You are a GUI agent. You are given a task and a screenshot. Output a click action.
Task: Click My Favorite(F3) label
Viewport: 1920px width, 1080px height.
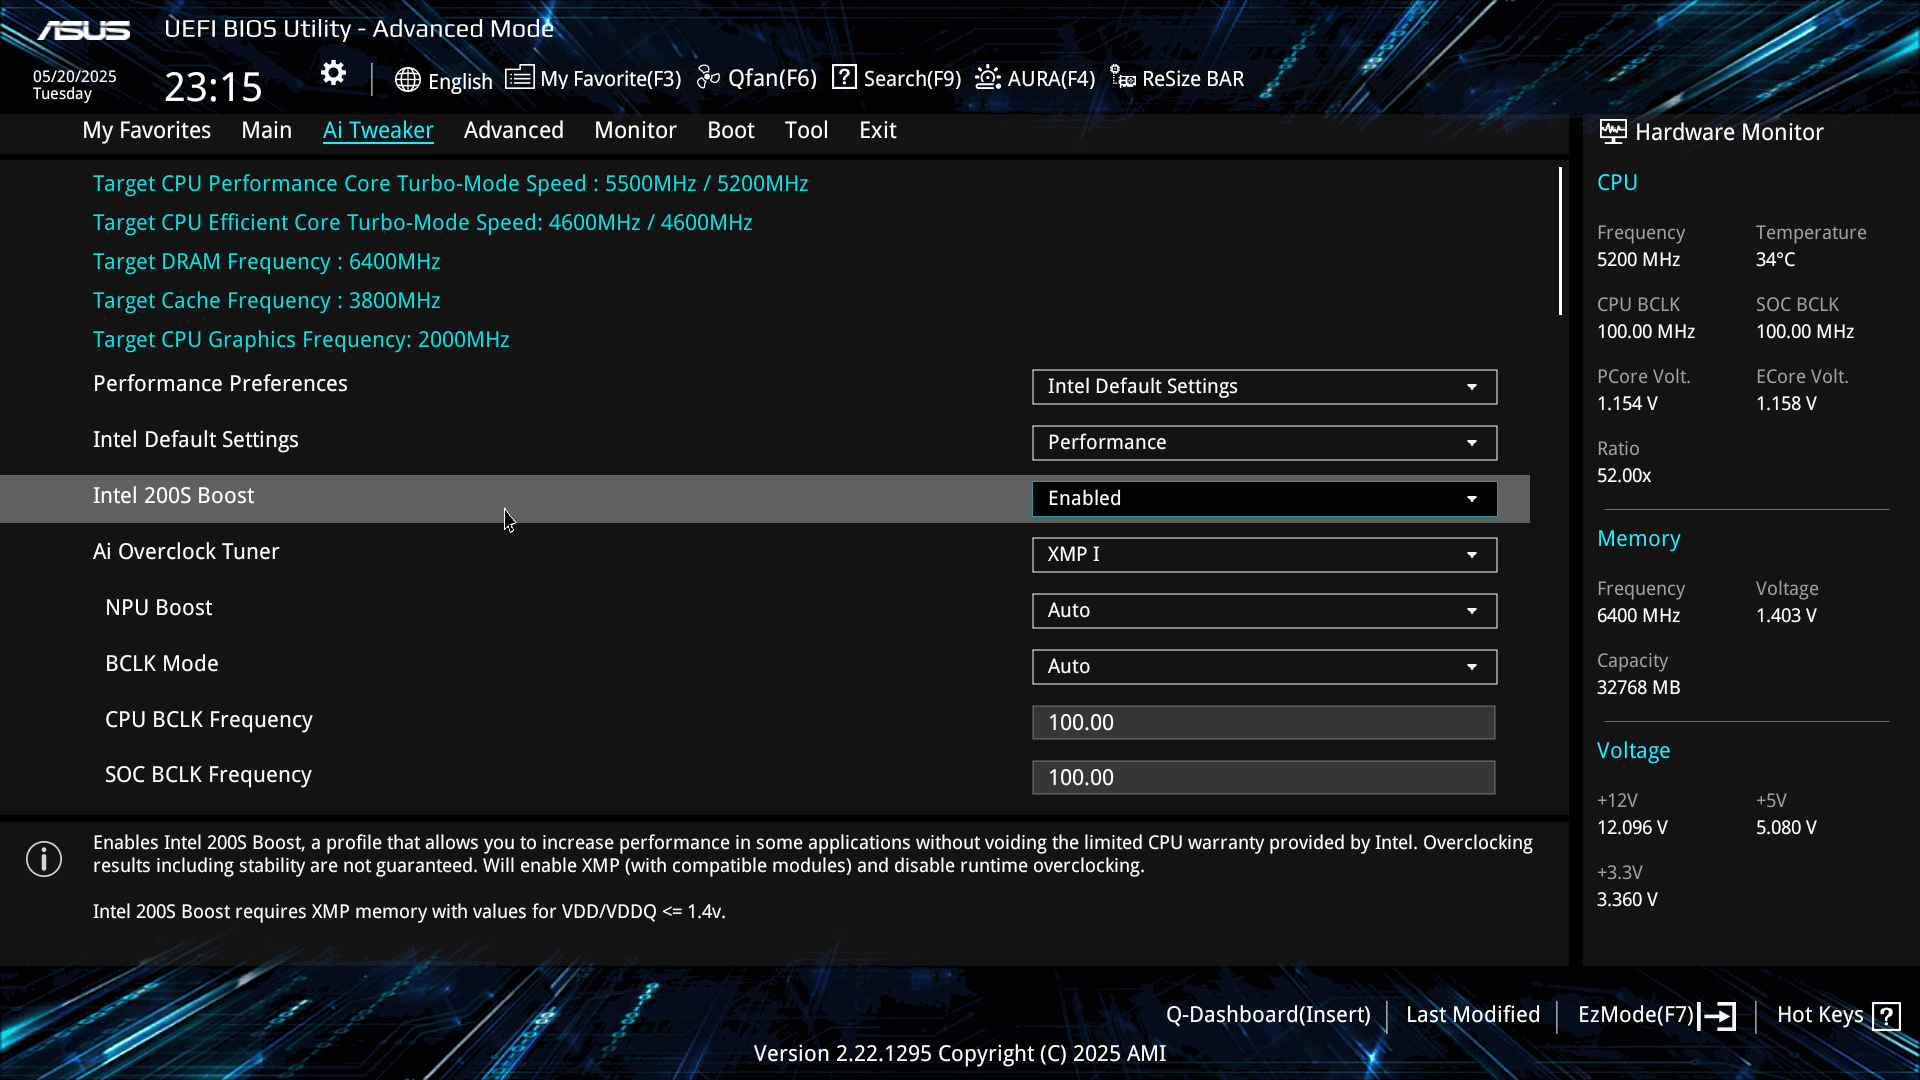[611, 79]
